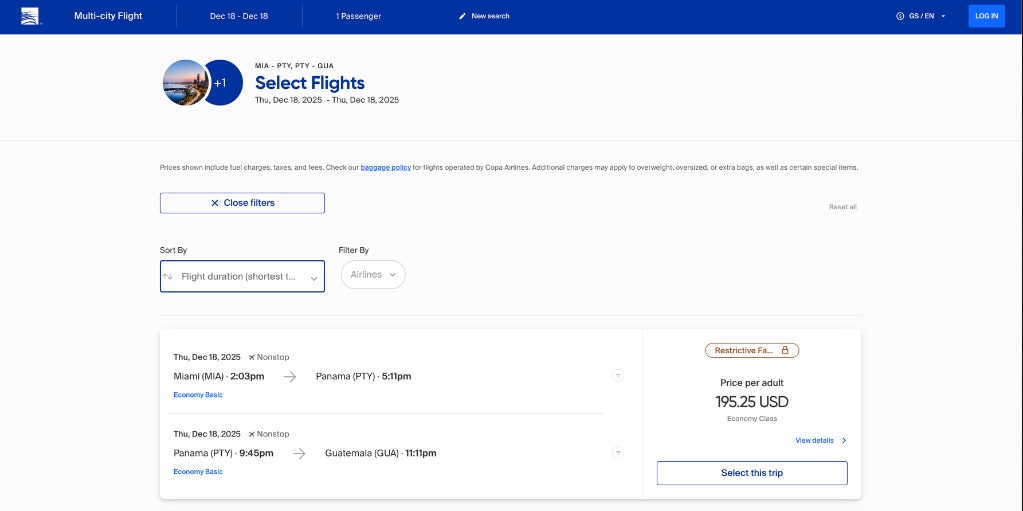Screen dimensions: 1023x511
Task: Click the info icon beside GS / EN
Action: click(900, 16)
